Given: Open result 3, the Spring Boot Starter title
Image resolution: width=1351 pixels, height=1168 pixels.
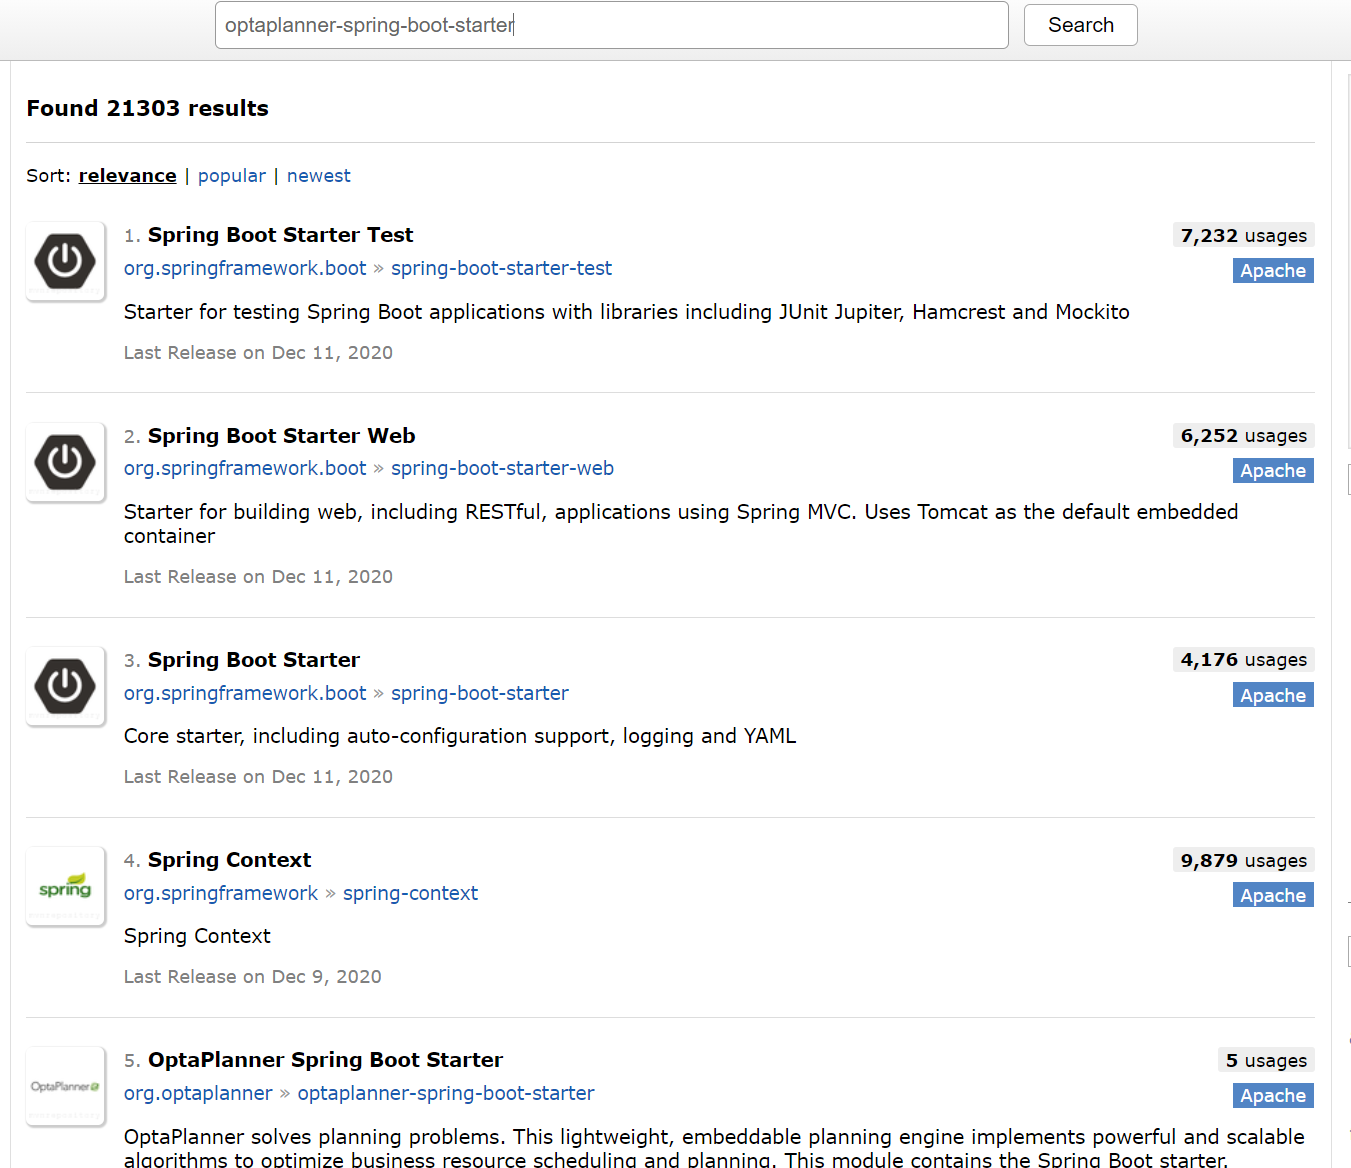Looking at the screenshot, I should click(x=254, y=660).
